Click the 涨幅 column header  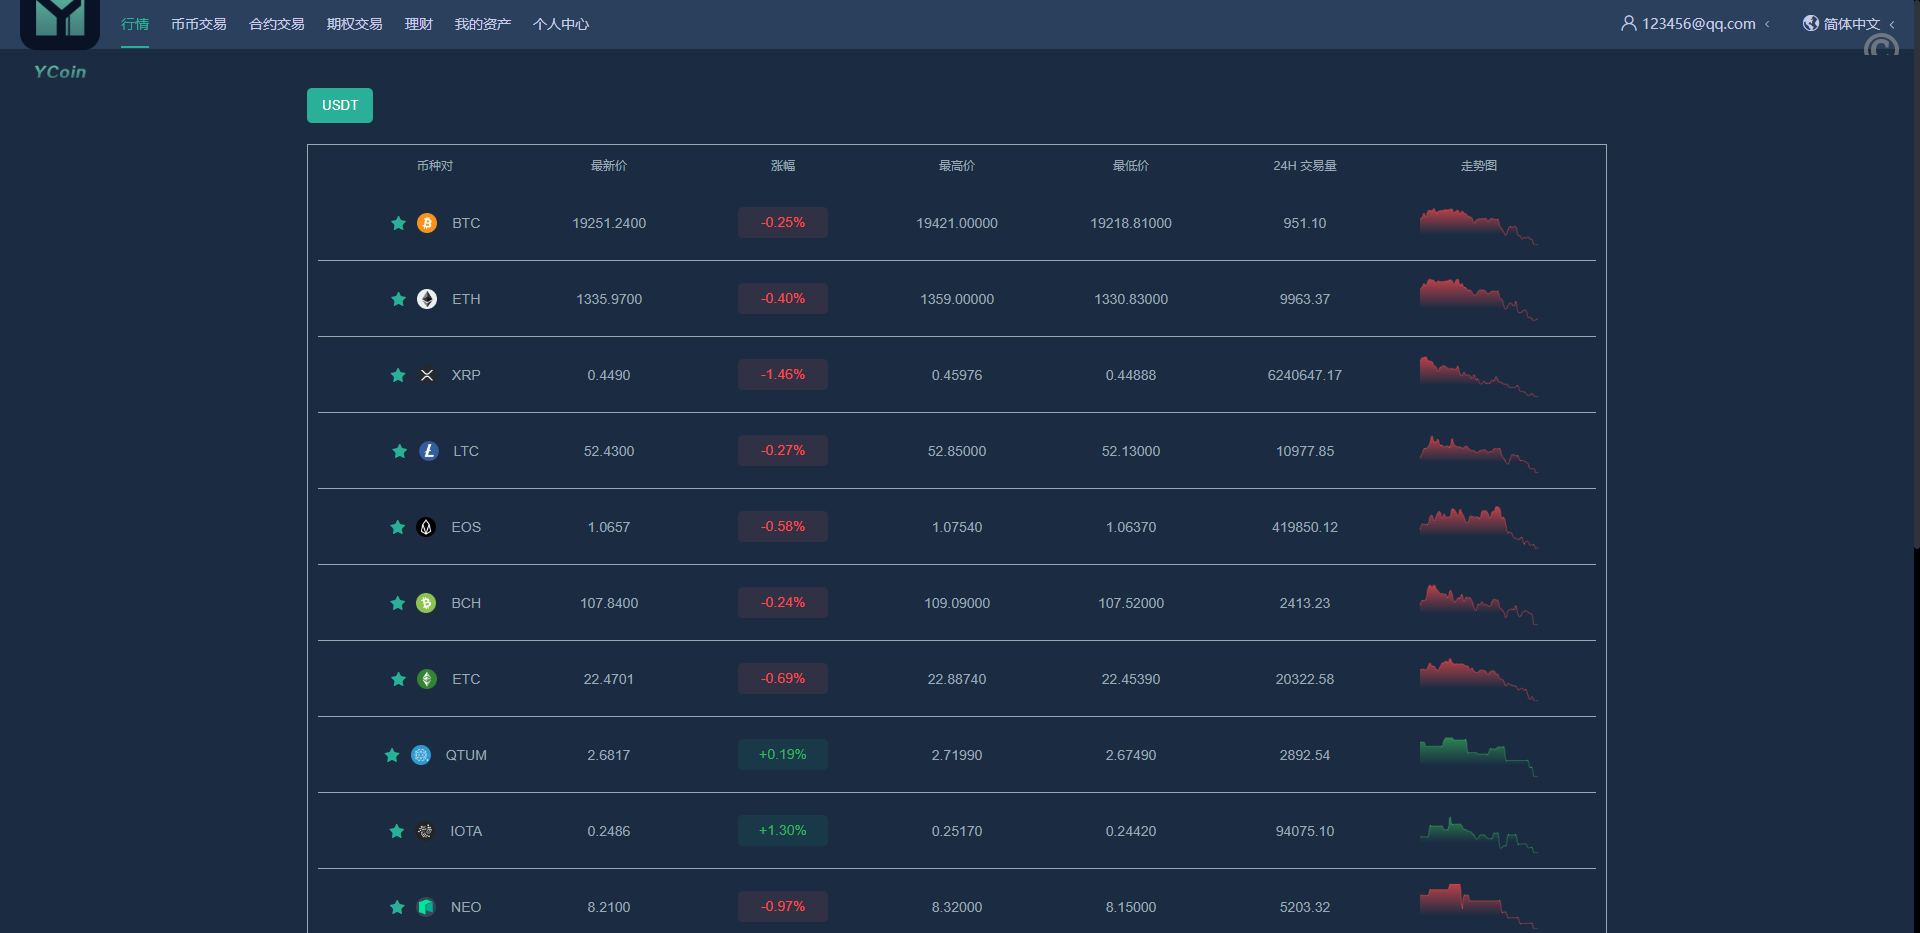pyautogui.click(x=783, y=166)
